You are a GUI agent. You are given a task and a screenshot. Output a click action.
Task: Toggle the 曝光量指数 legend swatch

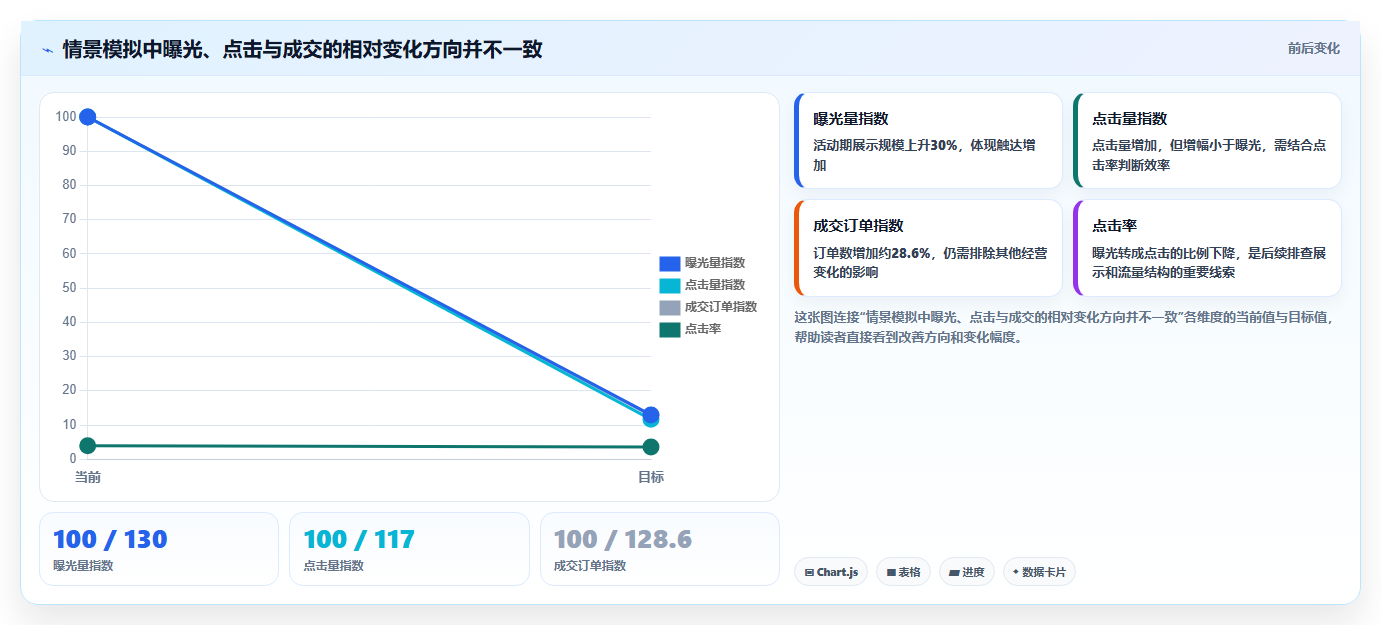tap(670, 264)
